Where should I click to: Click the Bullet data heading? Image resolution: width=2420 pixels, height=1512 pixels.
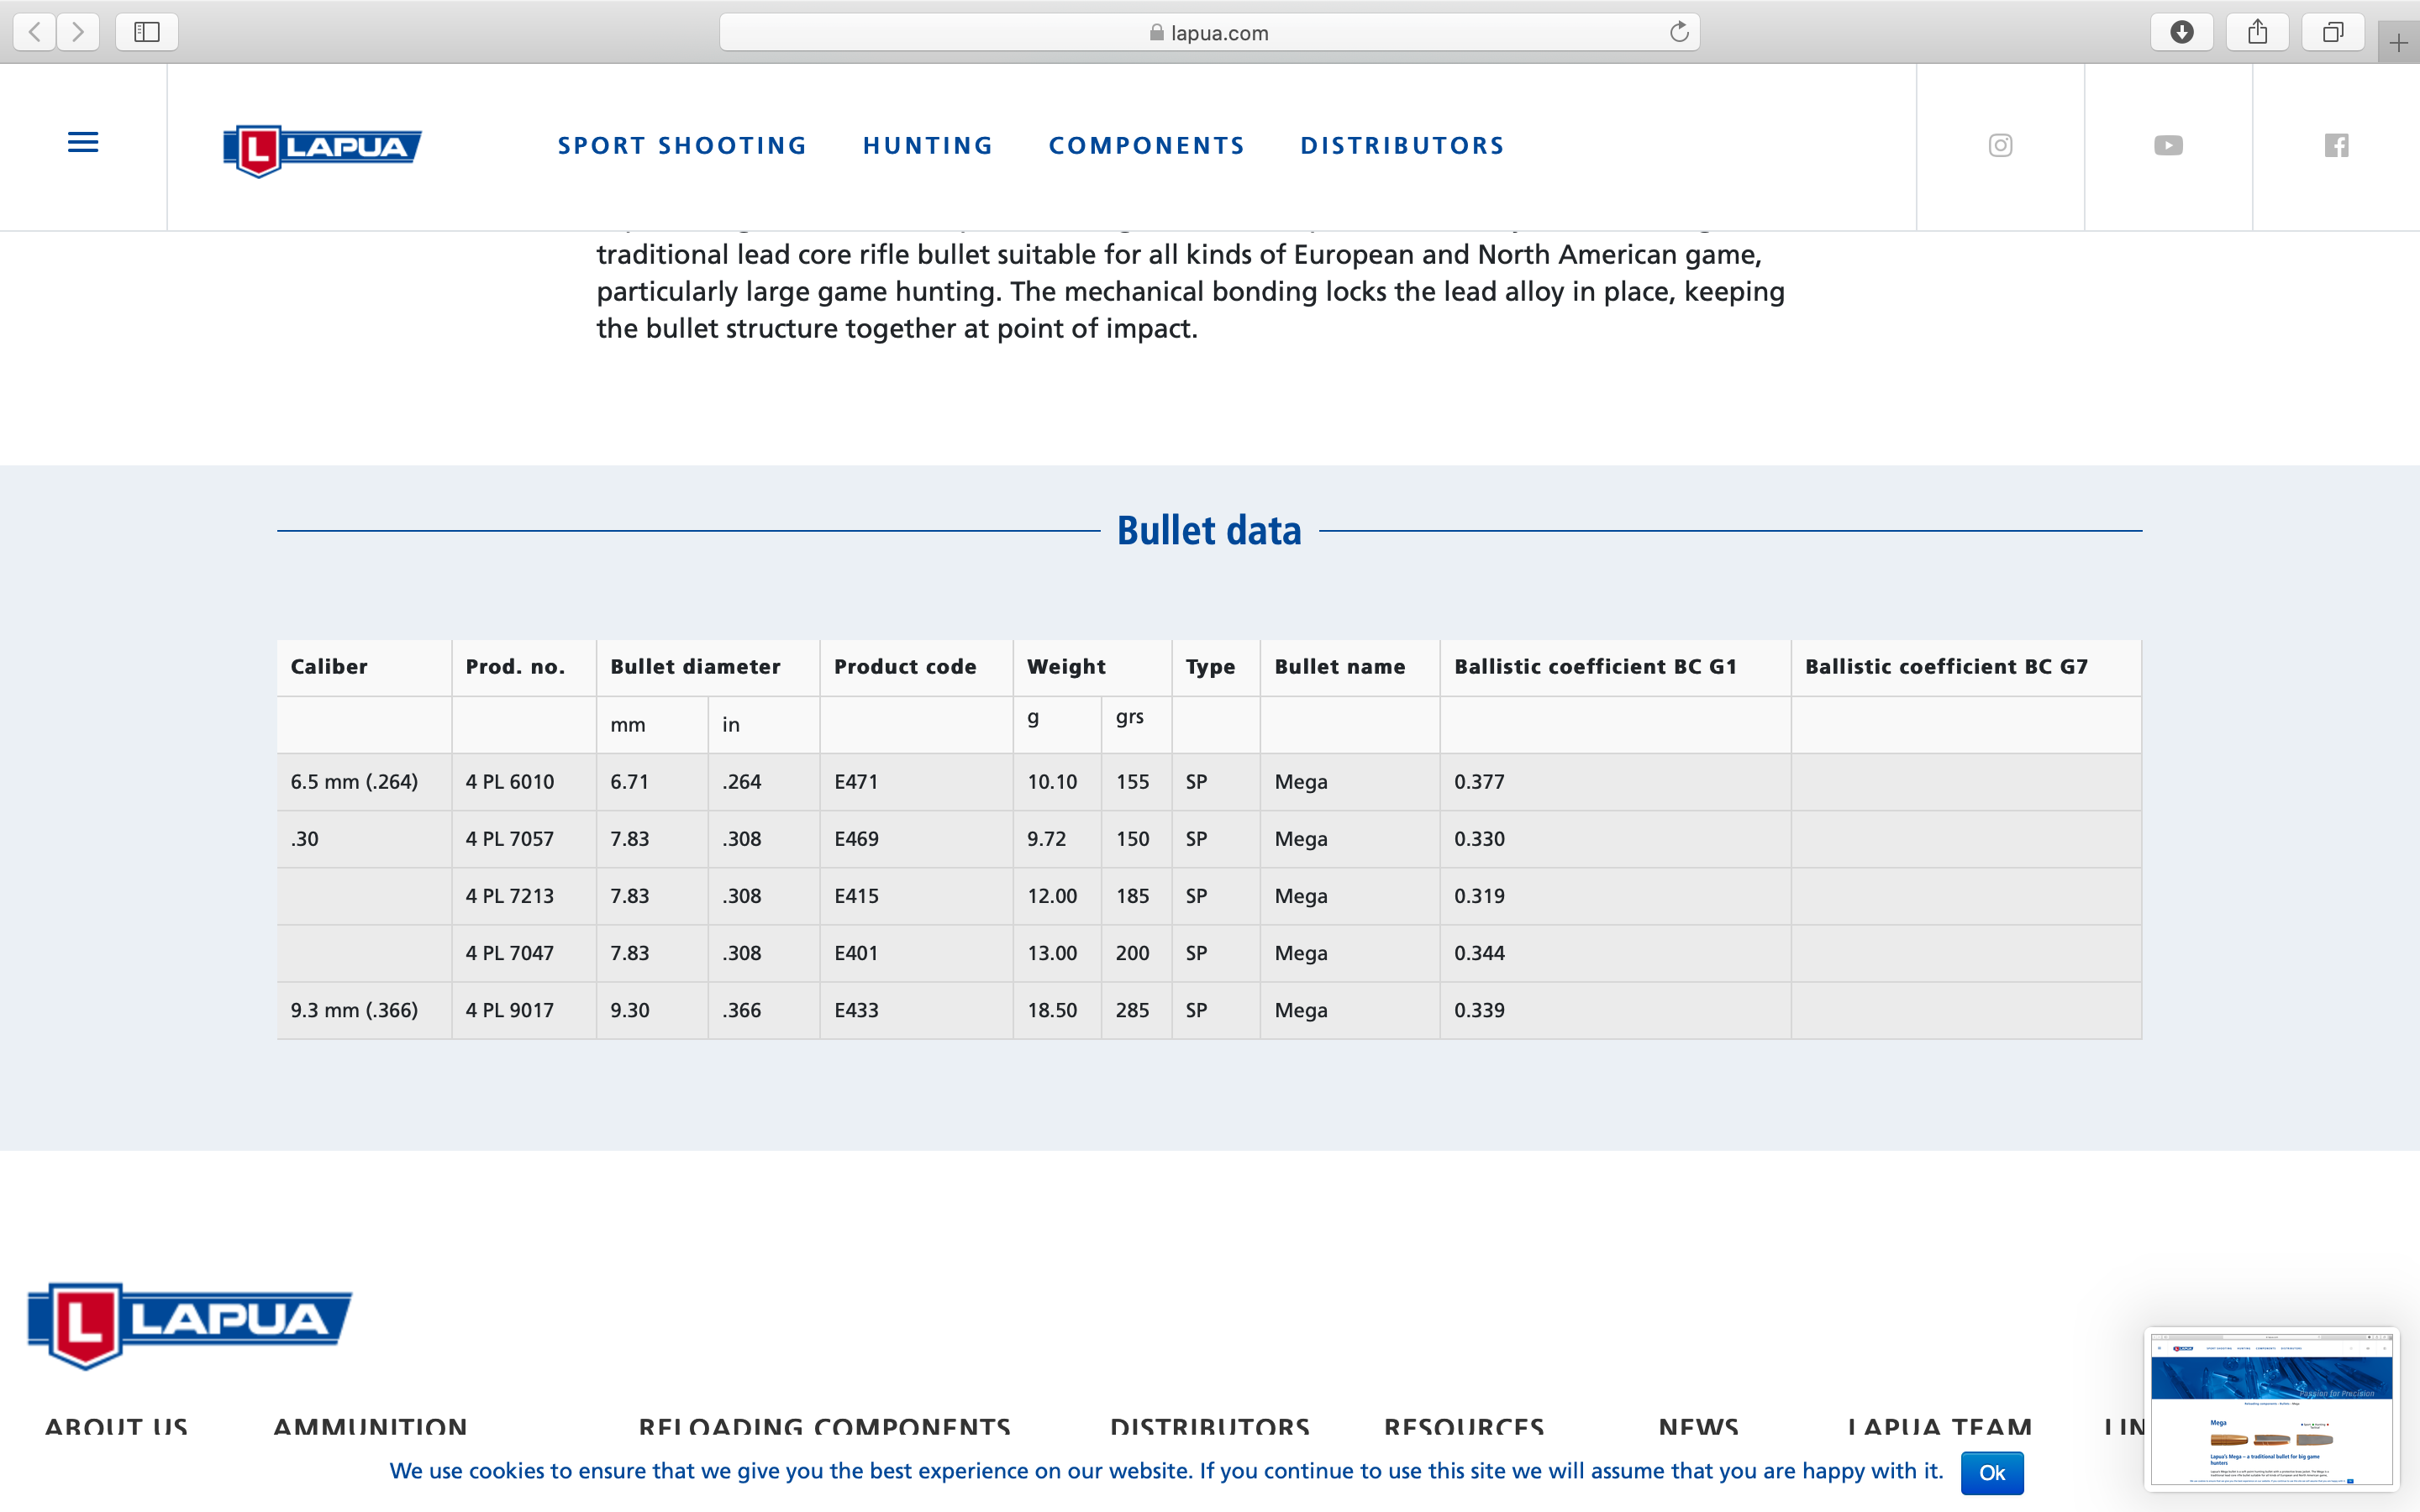pyautogui.click(x=1209, y=530)
